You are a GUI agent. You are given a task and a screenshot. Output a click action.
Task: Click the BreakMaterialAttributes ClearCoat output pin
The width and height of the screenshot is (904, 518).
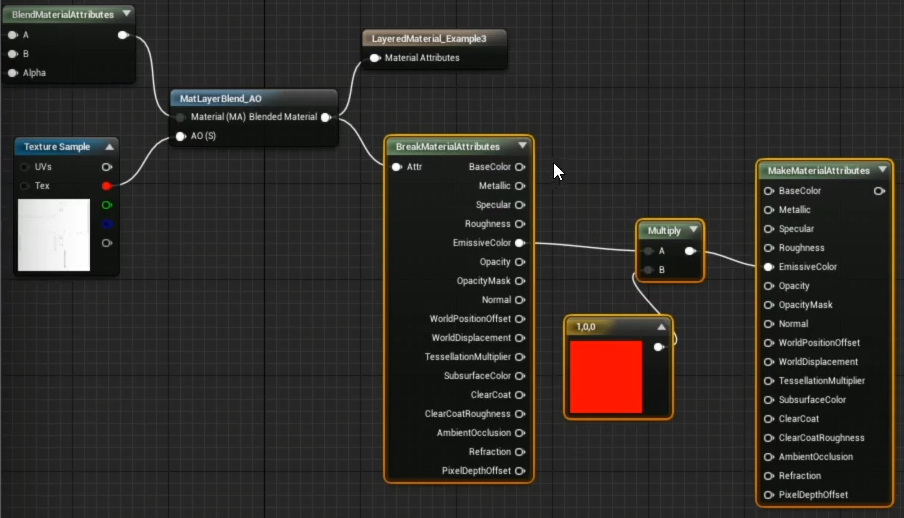coord(520,395)
